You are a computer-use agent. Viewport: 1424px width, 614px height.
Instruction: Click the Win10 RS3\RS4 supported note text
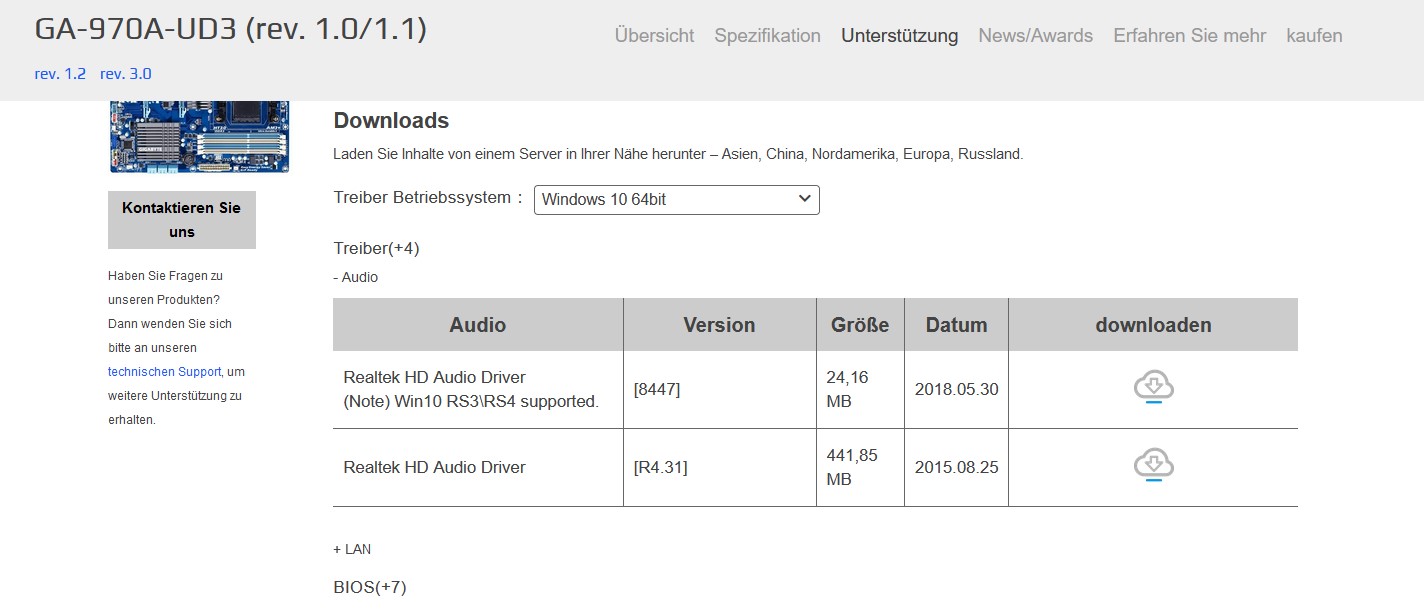pos(471,402)
